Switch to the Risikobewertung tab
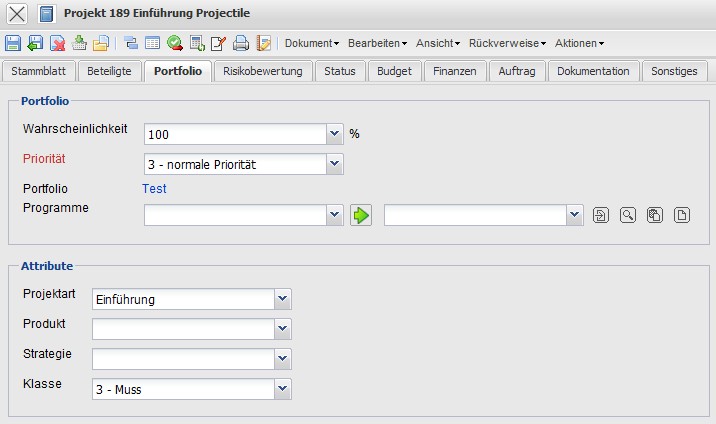Screen dimensions: 716x424 pos(263,71)
